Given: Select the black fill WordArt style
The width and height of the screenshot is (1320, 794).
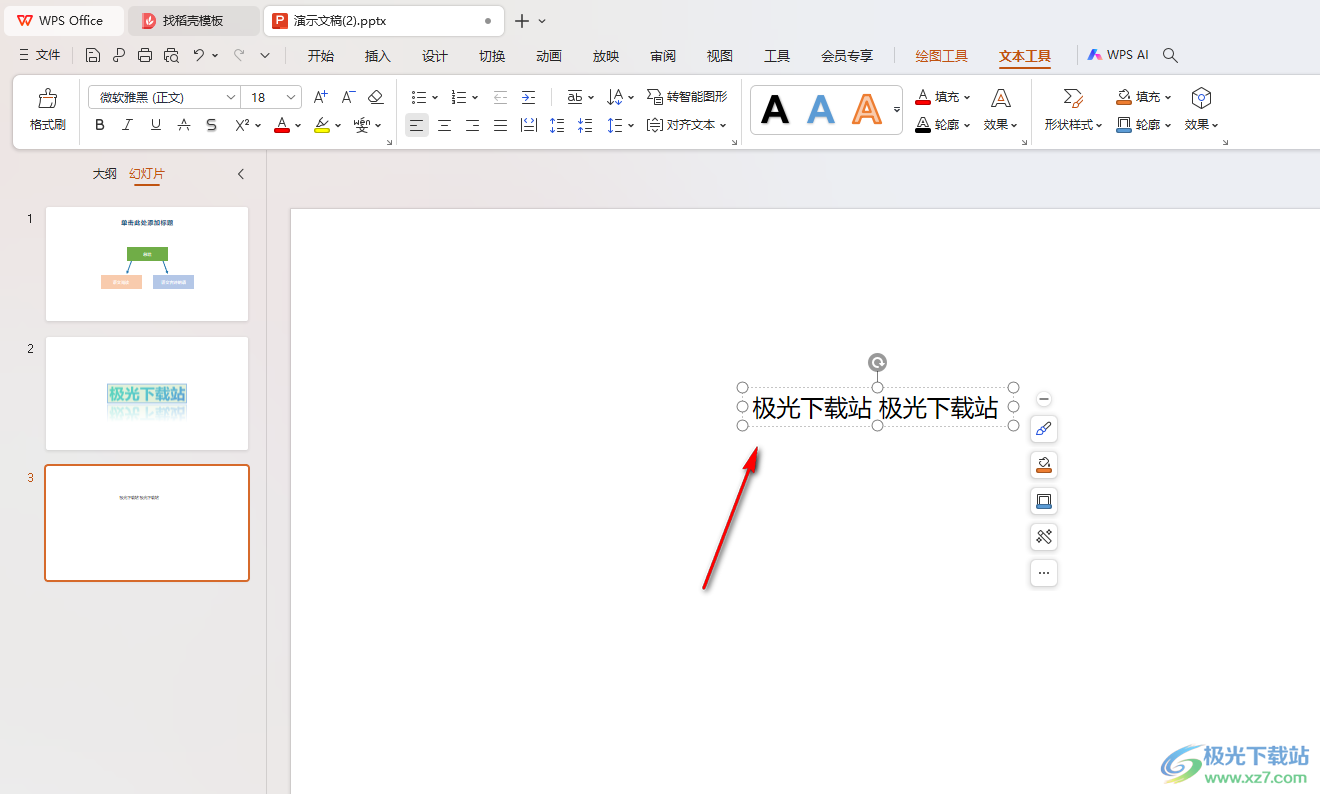Looking at the screenshot, I should pos(775,109).
